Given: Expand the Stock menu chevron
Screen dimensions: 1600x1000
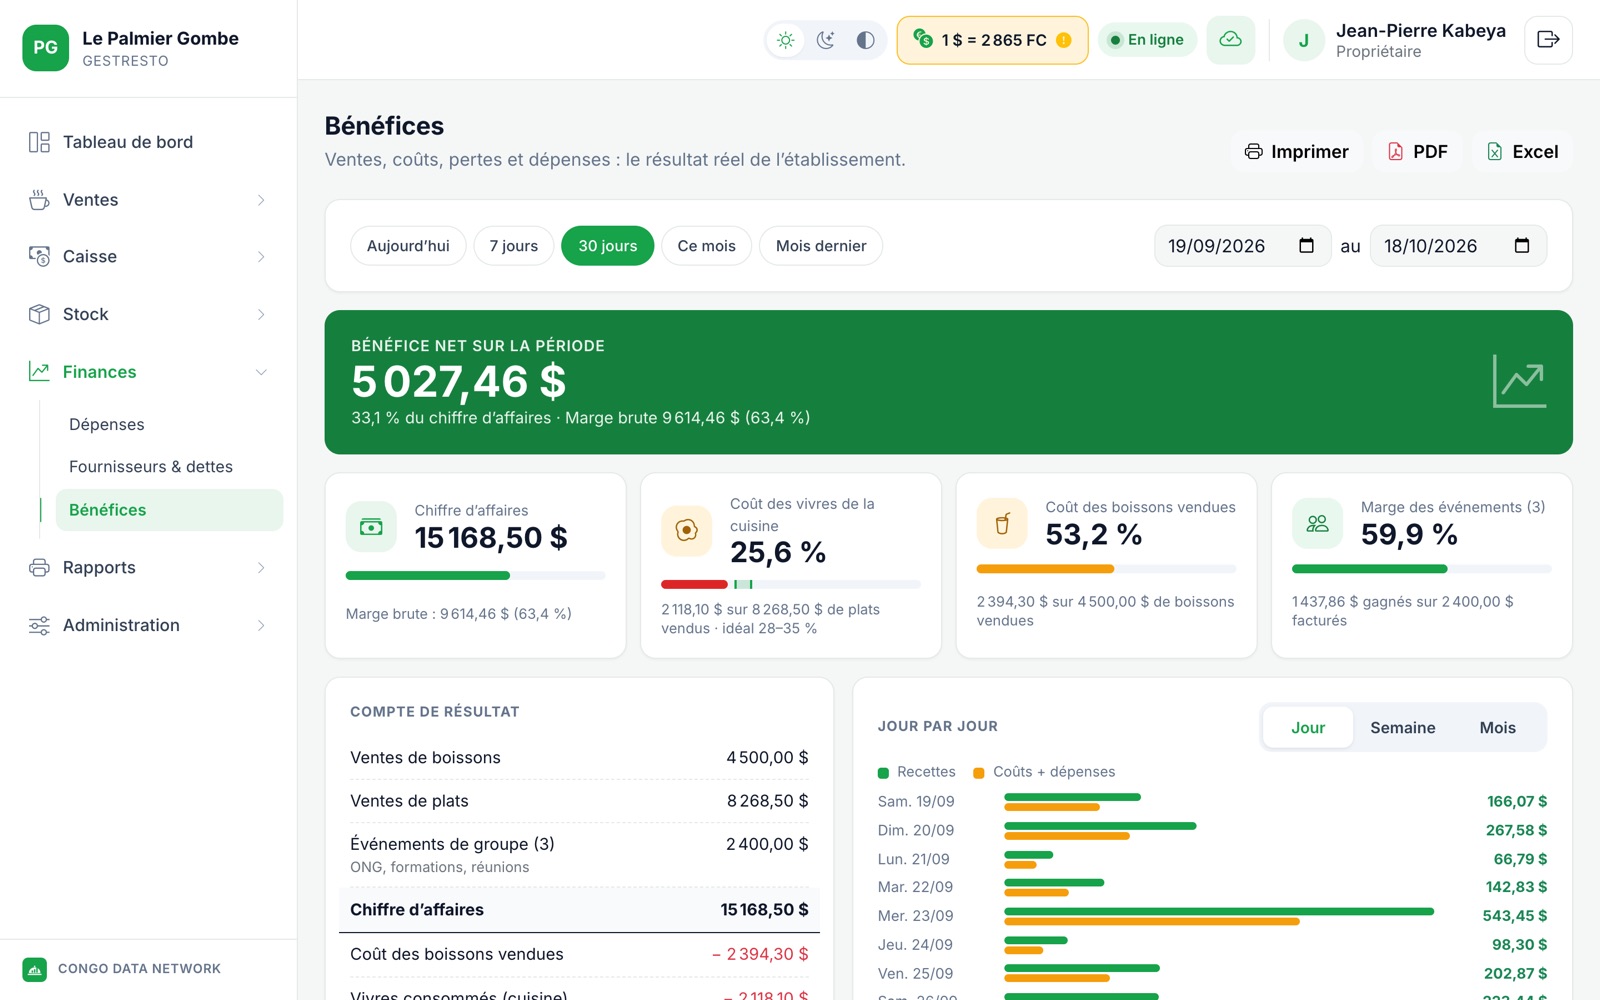Looking at the screenshot, I should click(x=261, y=314).
